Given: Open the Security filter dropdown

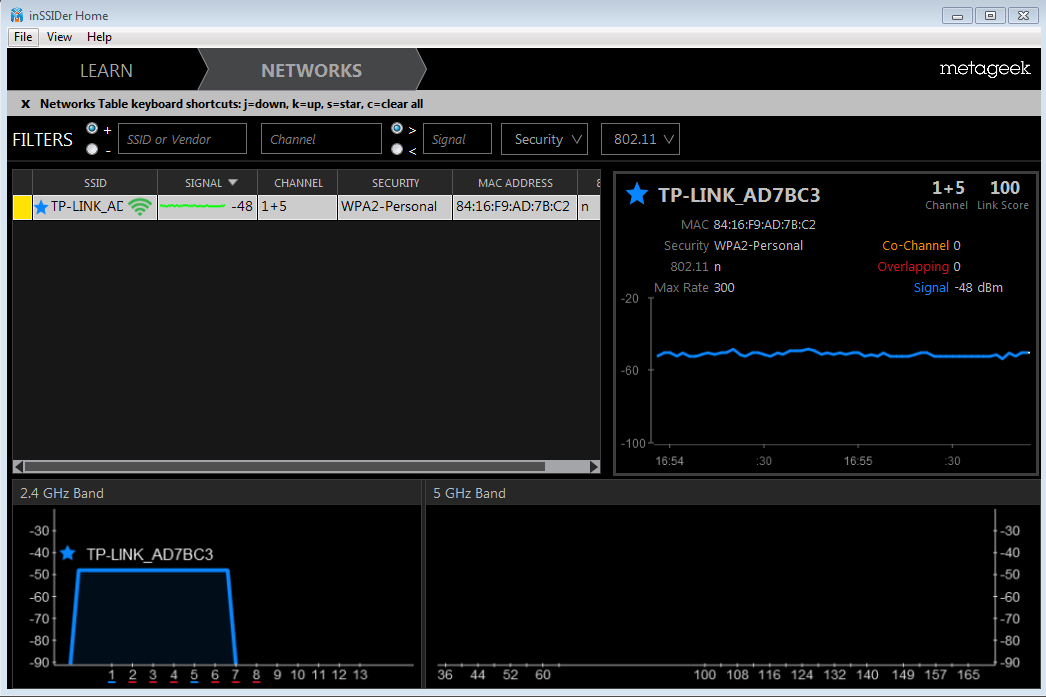Looking at the screenshot, I should click(x=544, y=139).
